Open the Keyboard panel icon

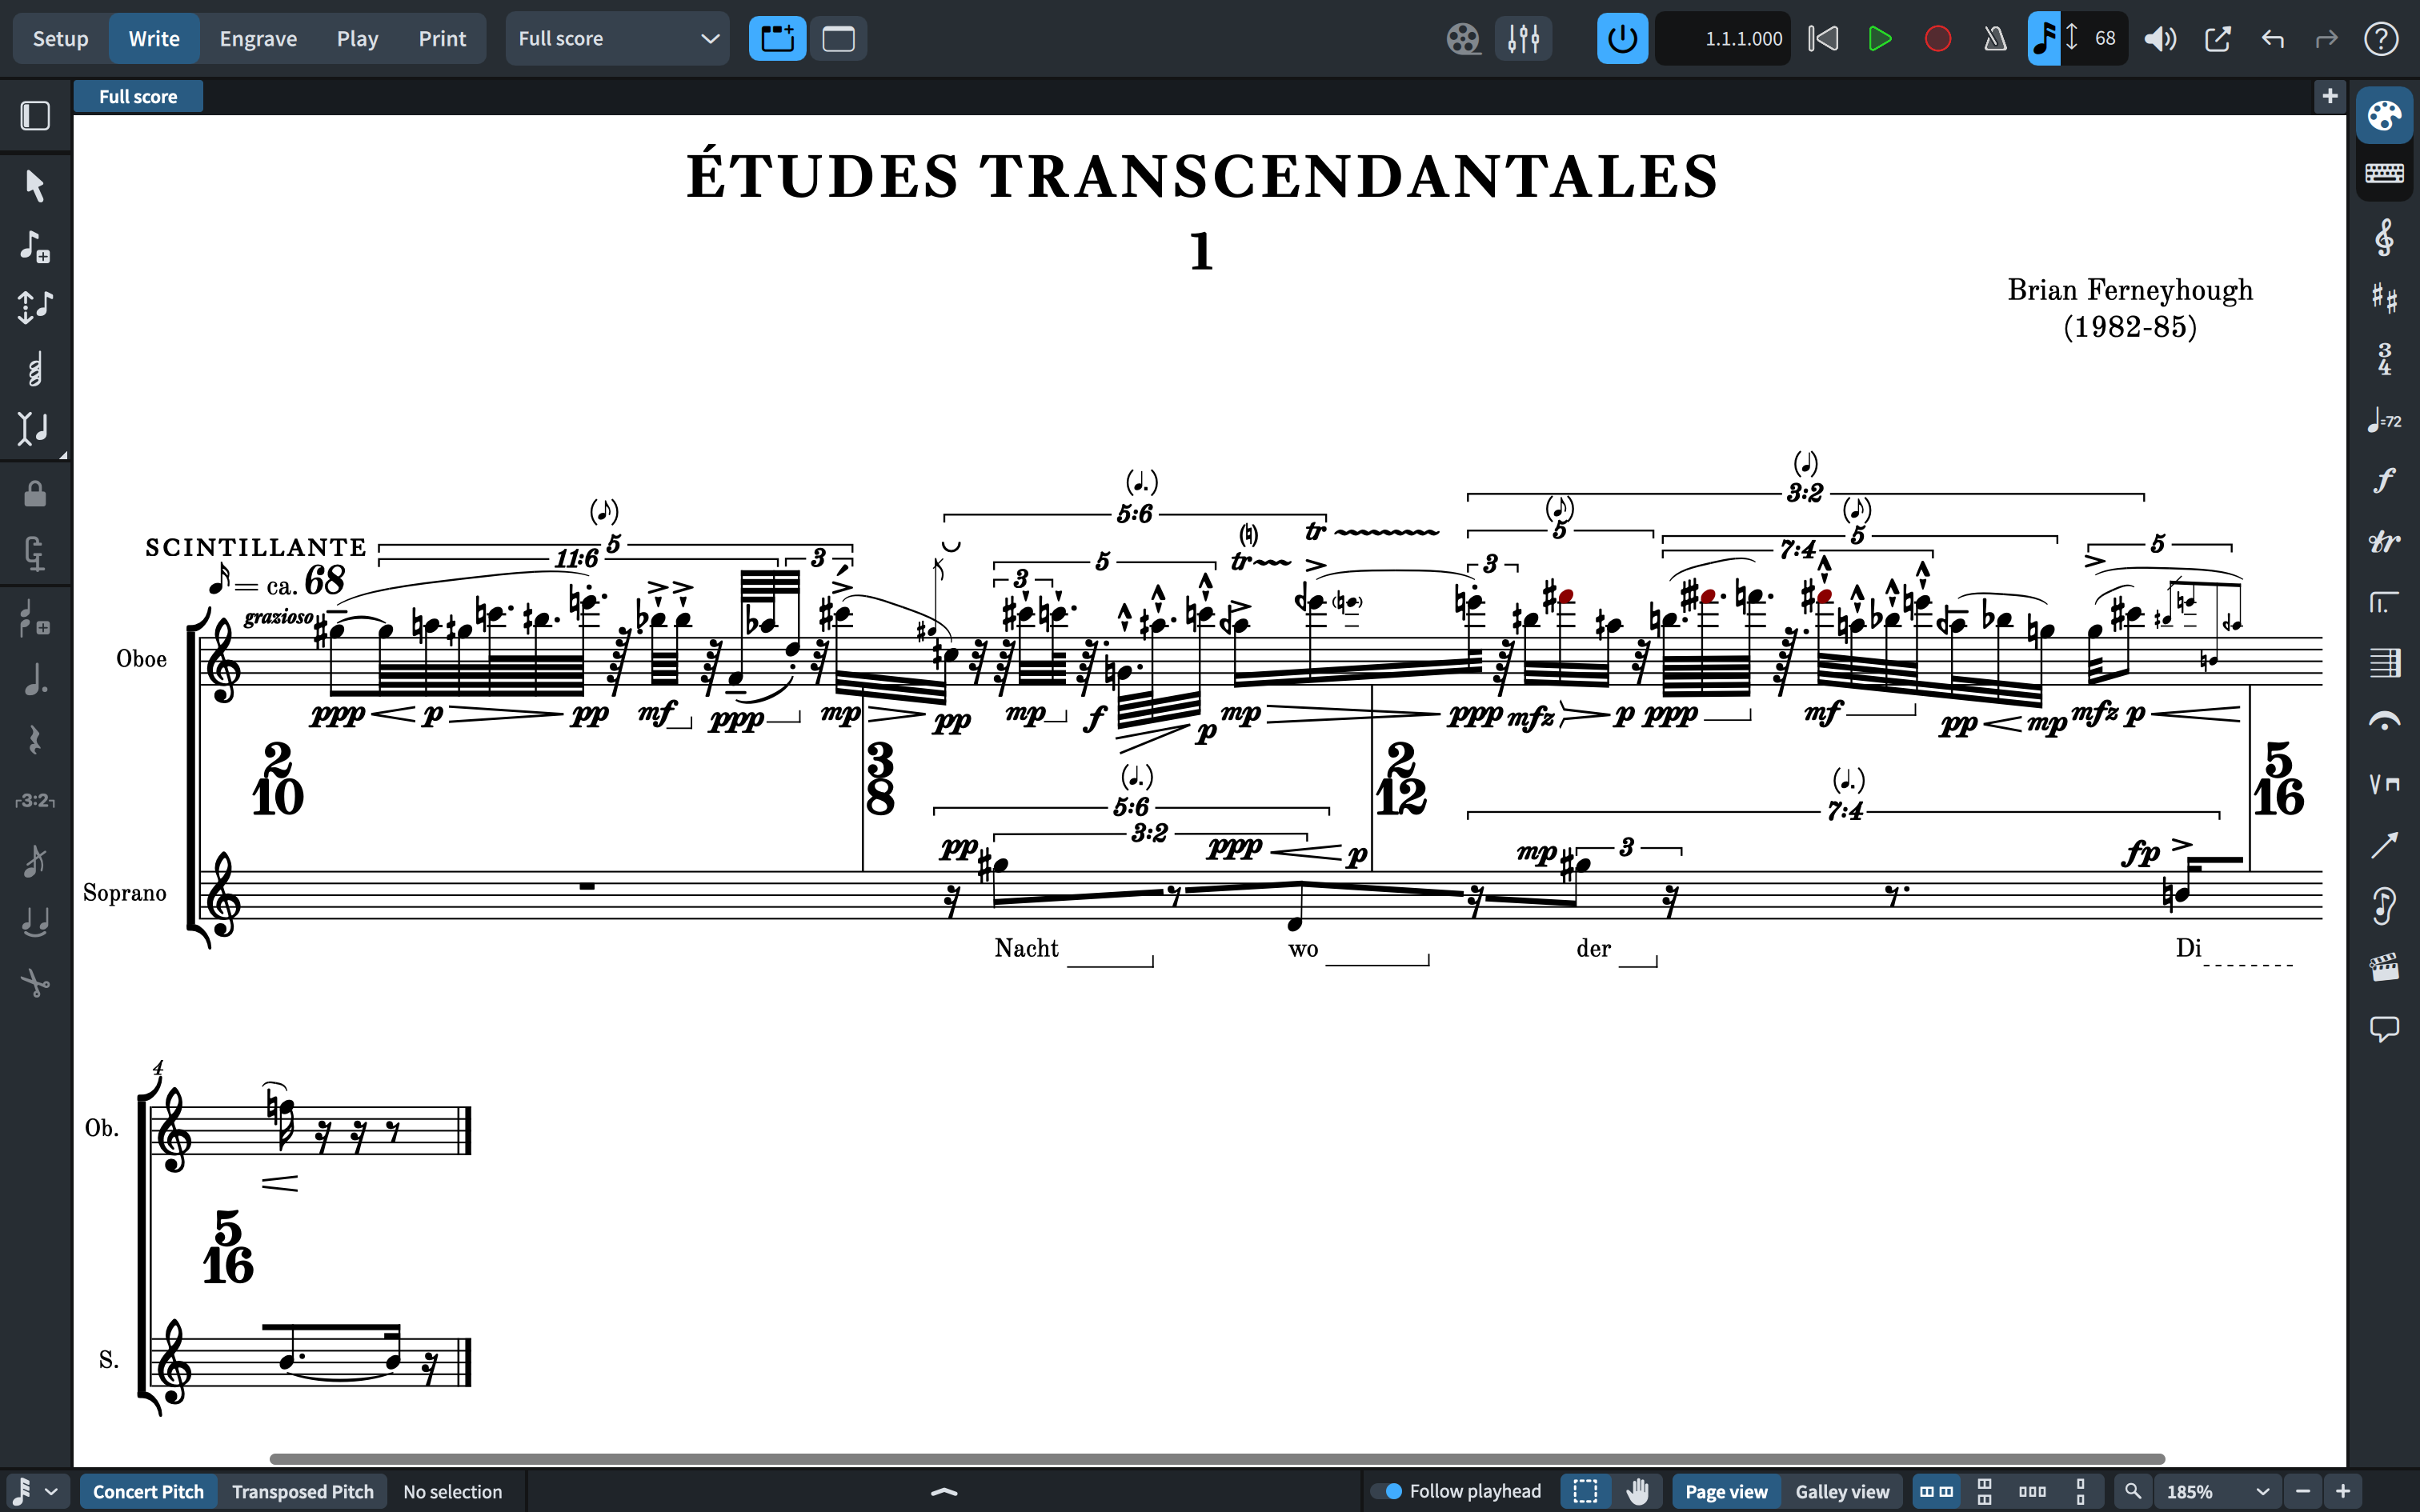click(x=2384, y=174)
